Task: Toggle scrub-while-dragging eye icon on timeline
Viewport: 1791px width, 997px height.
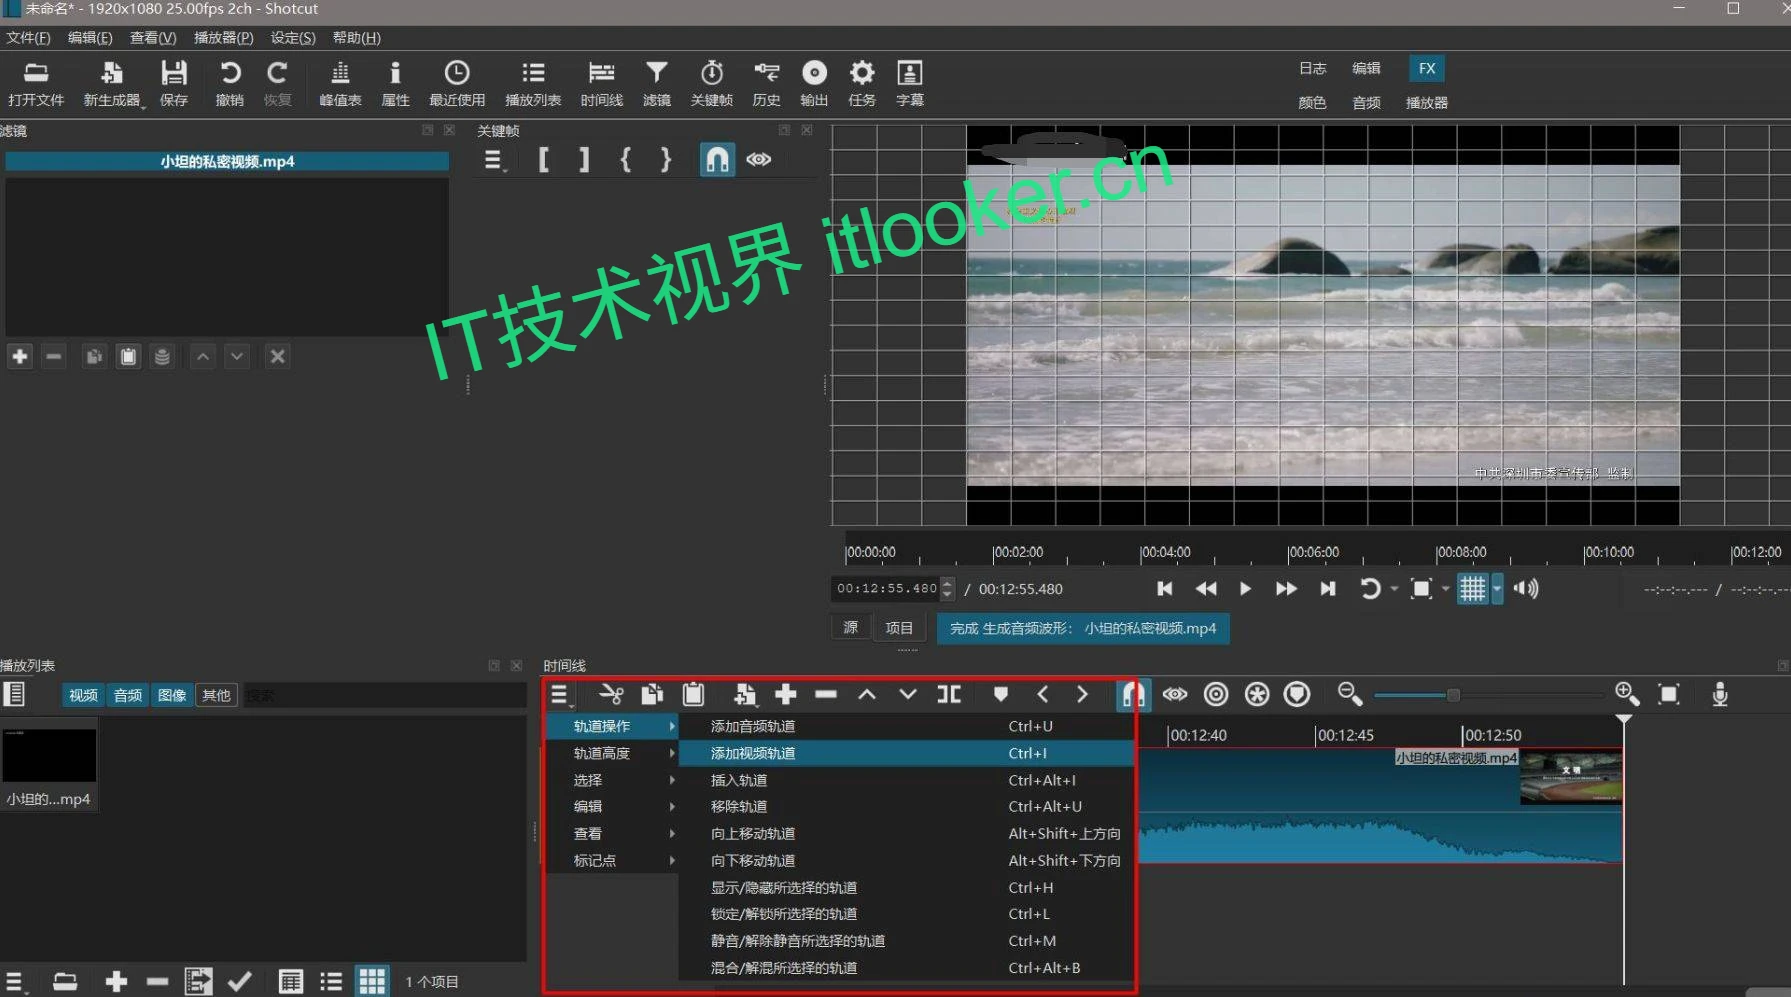Action: [x=1175, y=694]
